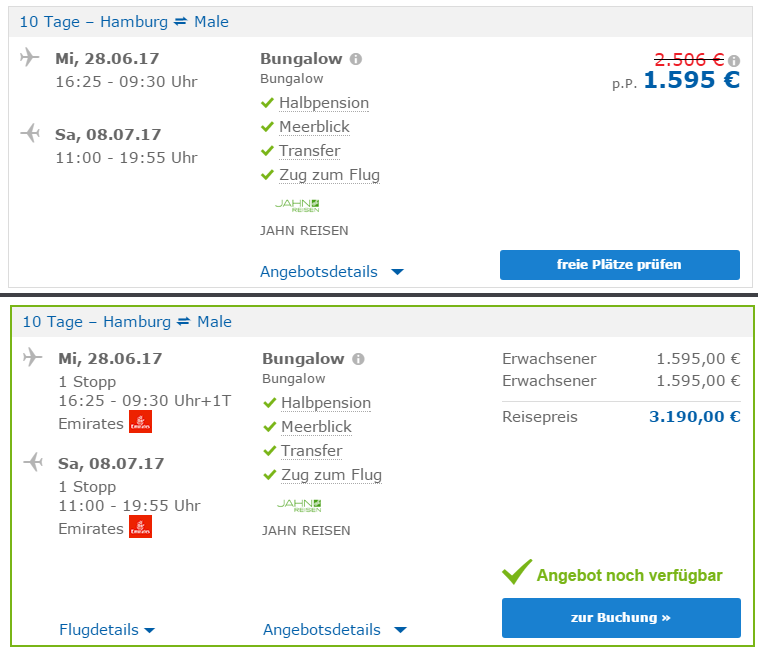Click the info icon beside the upper Bungalow title

click(356, 59)
